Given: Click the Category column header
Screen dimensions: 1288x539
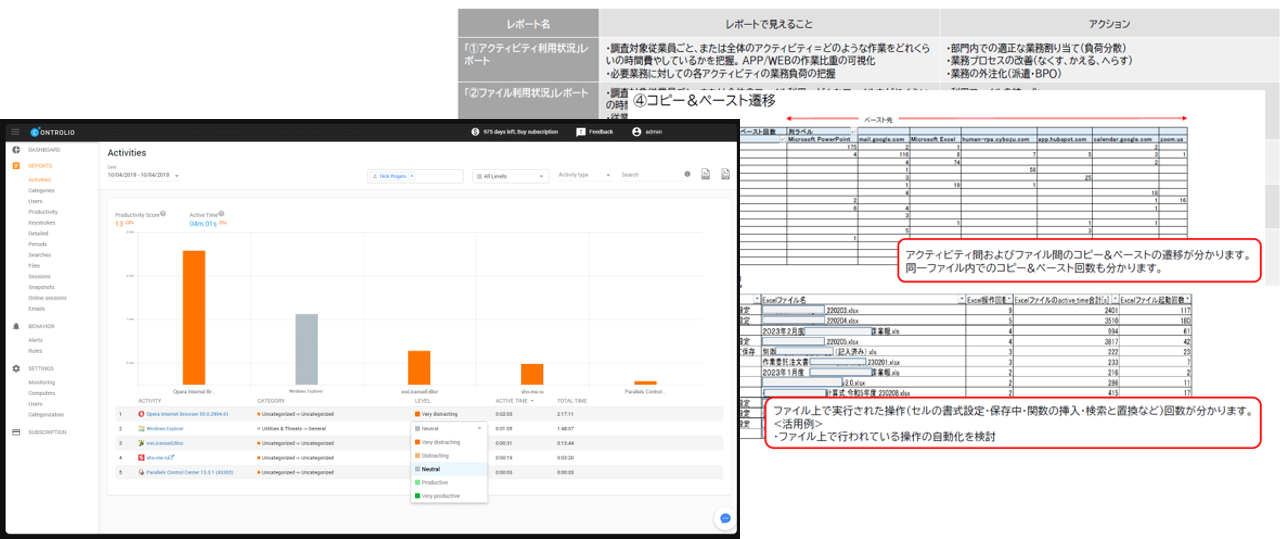Looking at the screenshot, I should [x=271, y=400].
